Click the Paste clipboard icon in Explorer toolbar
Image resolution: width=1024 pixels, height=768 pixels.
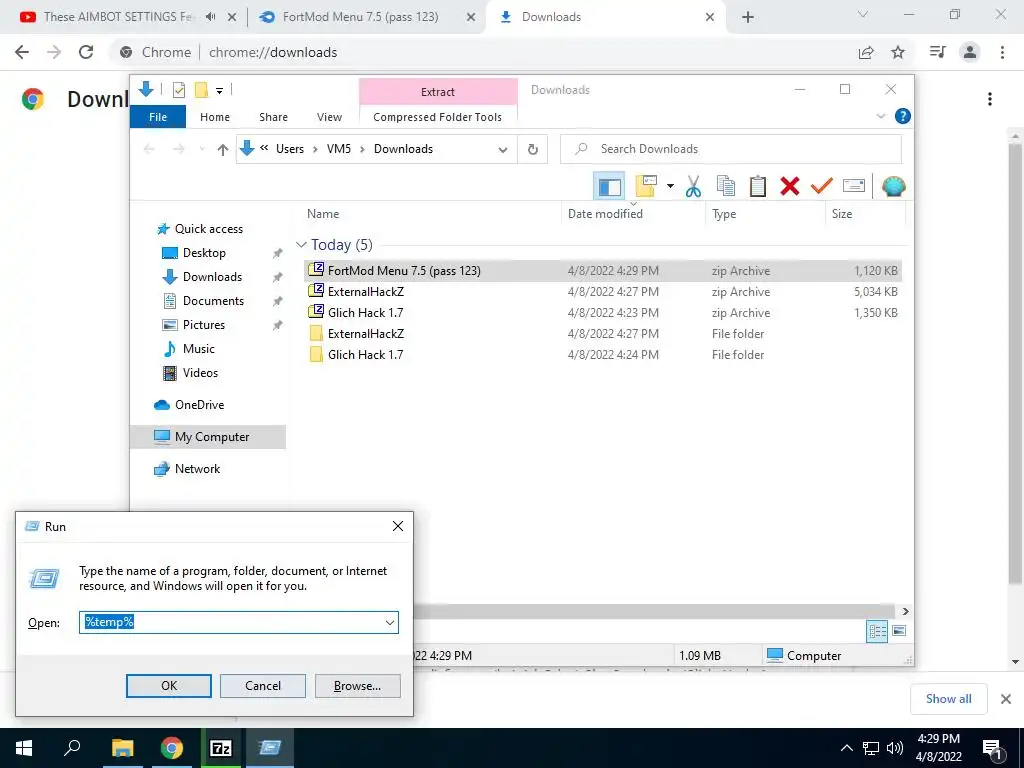(x=758, y=187)
